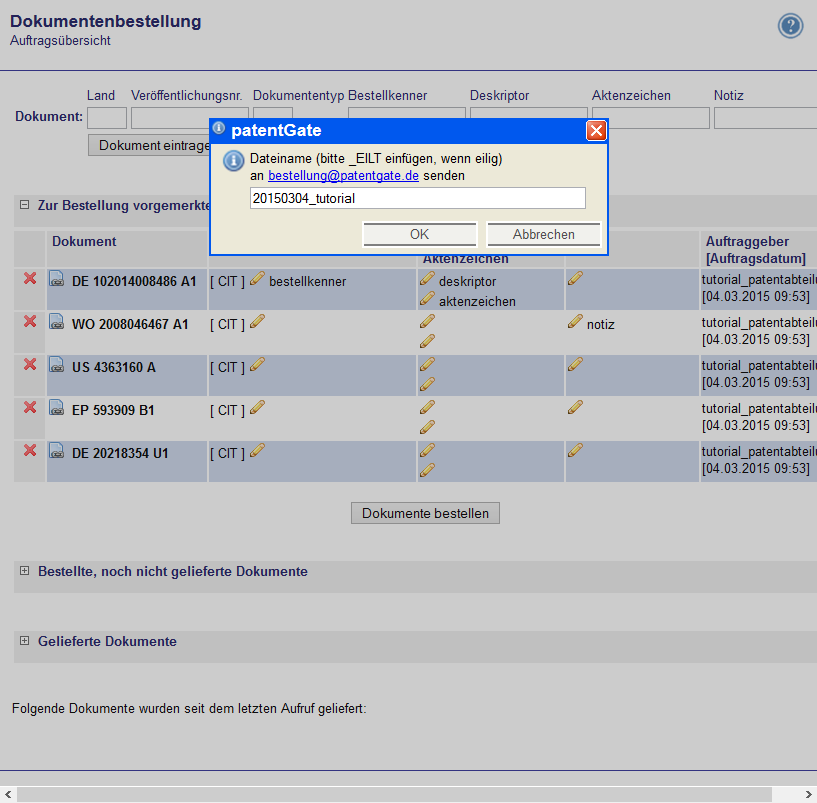Edit the 'deskriptor' pencil icon
Screen dimensions: 817x803
427,278
